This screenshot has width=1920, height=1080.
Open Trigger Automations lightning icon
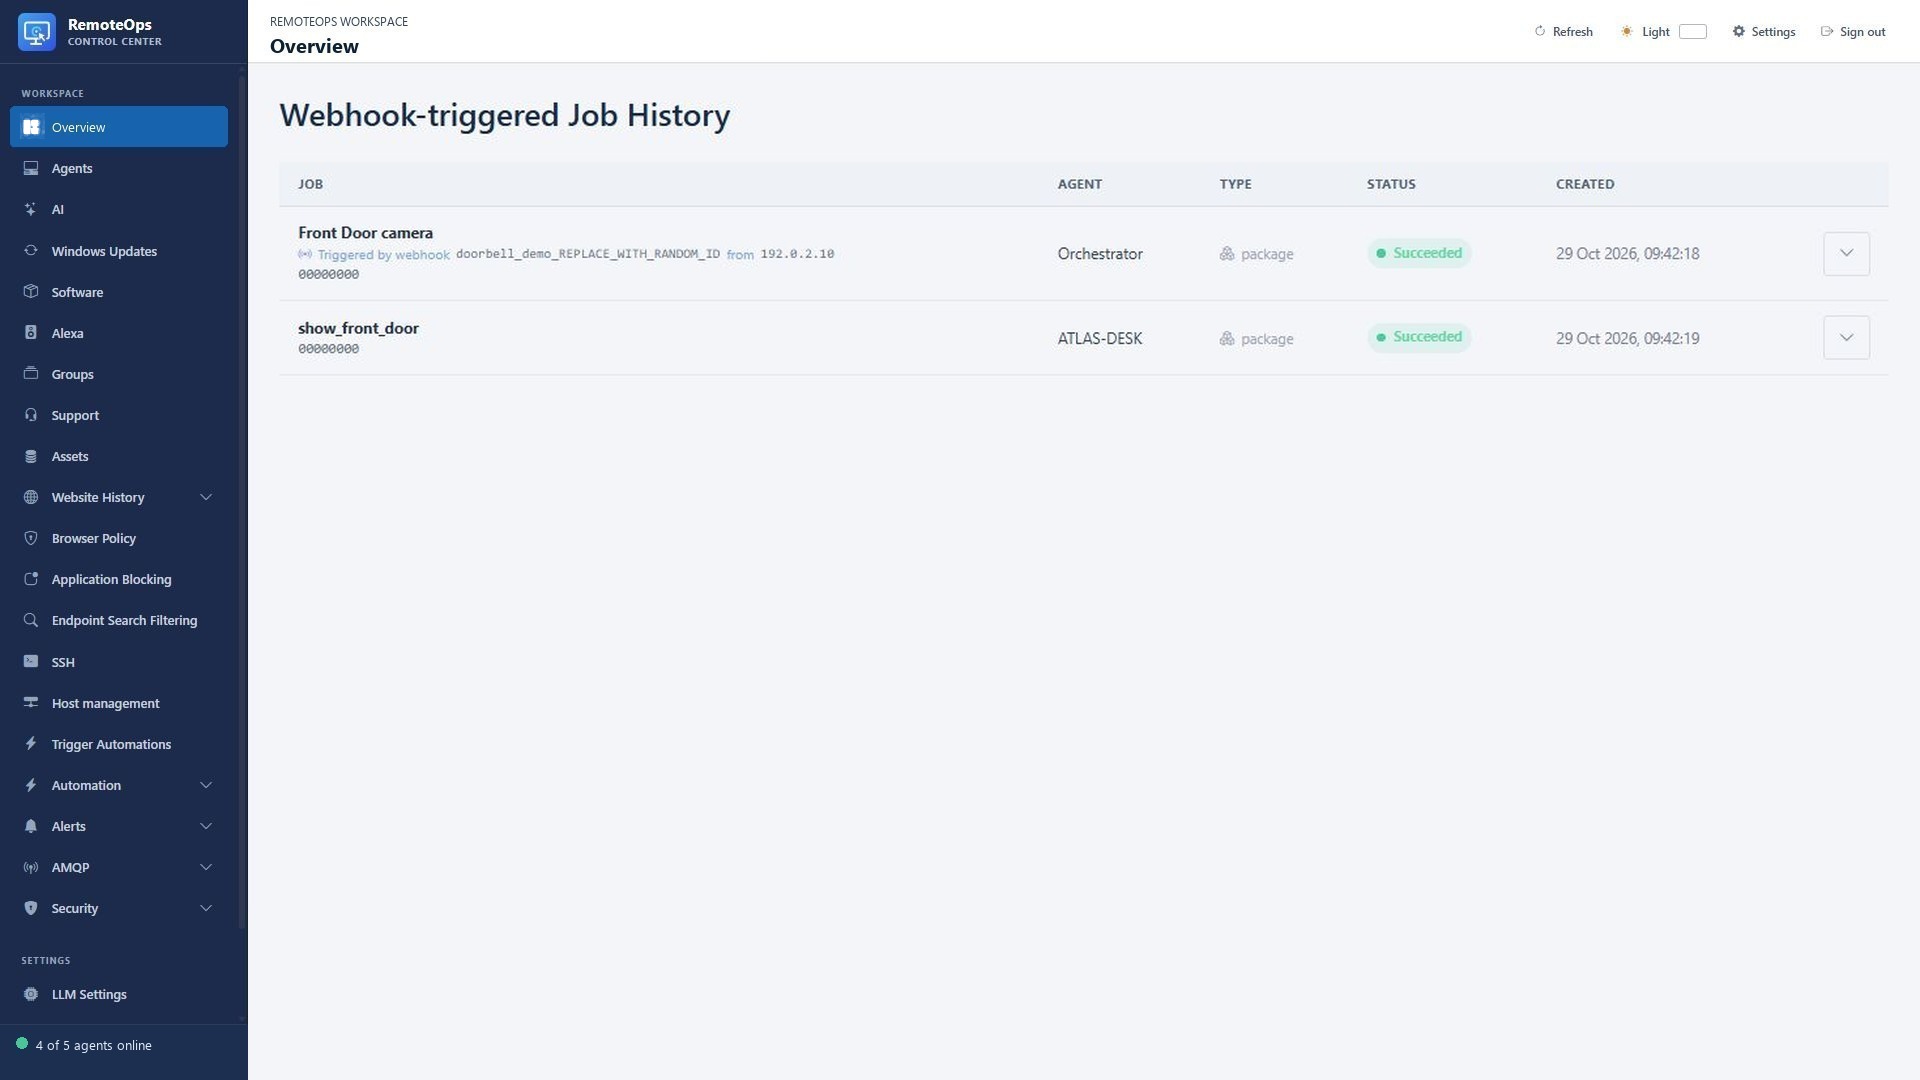pos(31,744)
